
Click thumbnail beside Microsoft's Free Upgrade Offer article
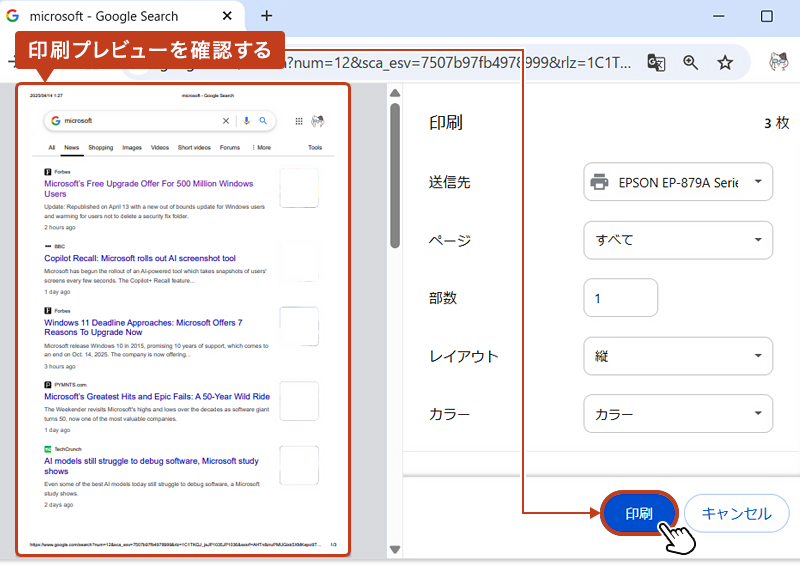[x=299, y=188]
